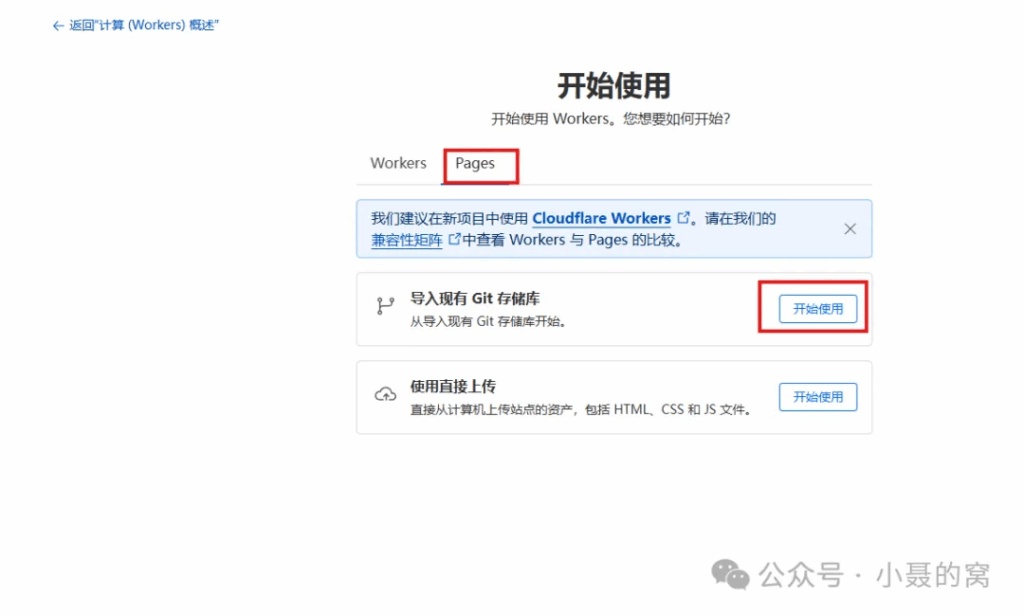Click the 从导入现有 Git 存储库开始 description
Screen dimensions: 1024x616
[x=488, y=321]
